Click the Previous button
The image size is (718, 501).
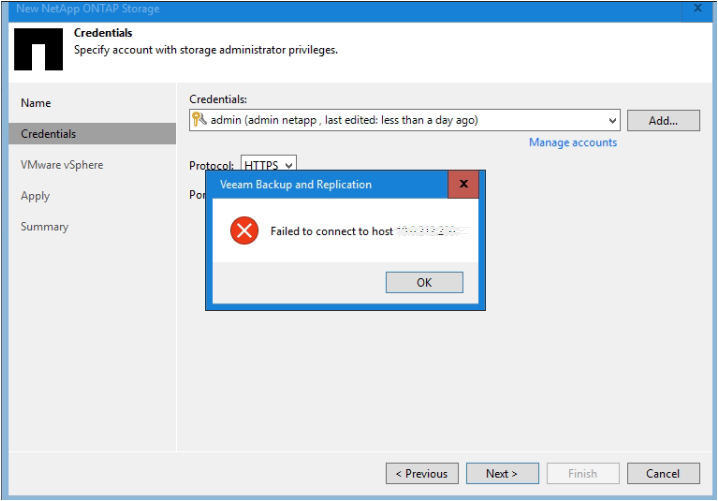point(422,473)
